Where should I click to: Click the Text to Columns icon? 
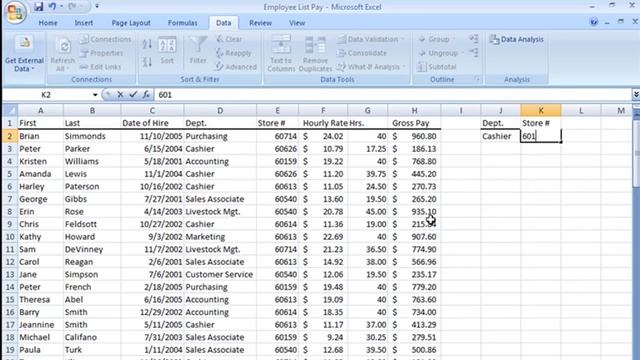[281, 44]
